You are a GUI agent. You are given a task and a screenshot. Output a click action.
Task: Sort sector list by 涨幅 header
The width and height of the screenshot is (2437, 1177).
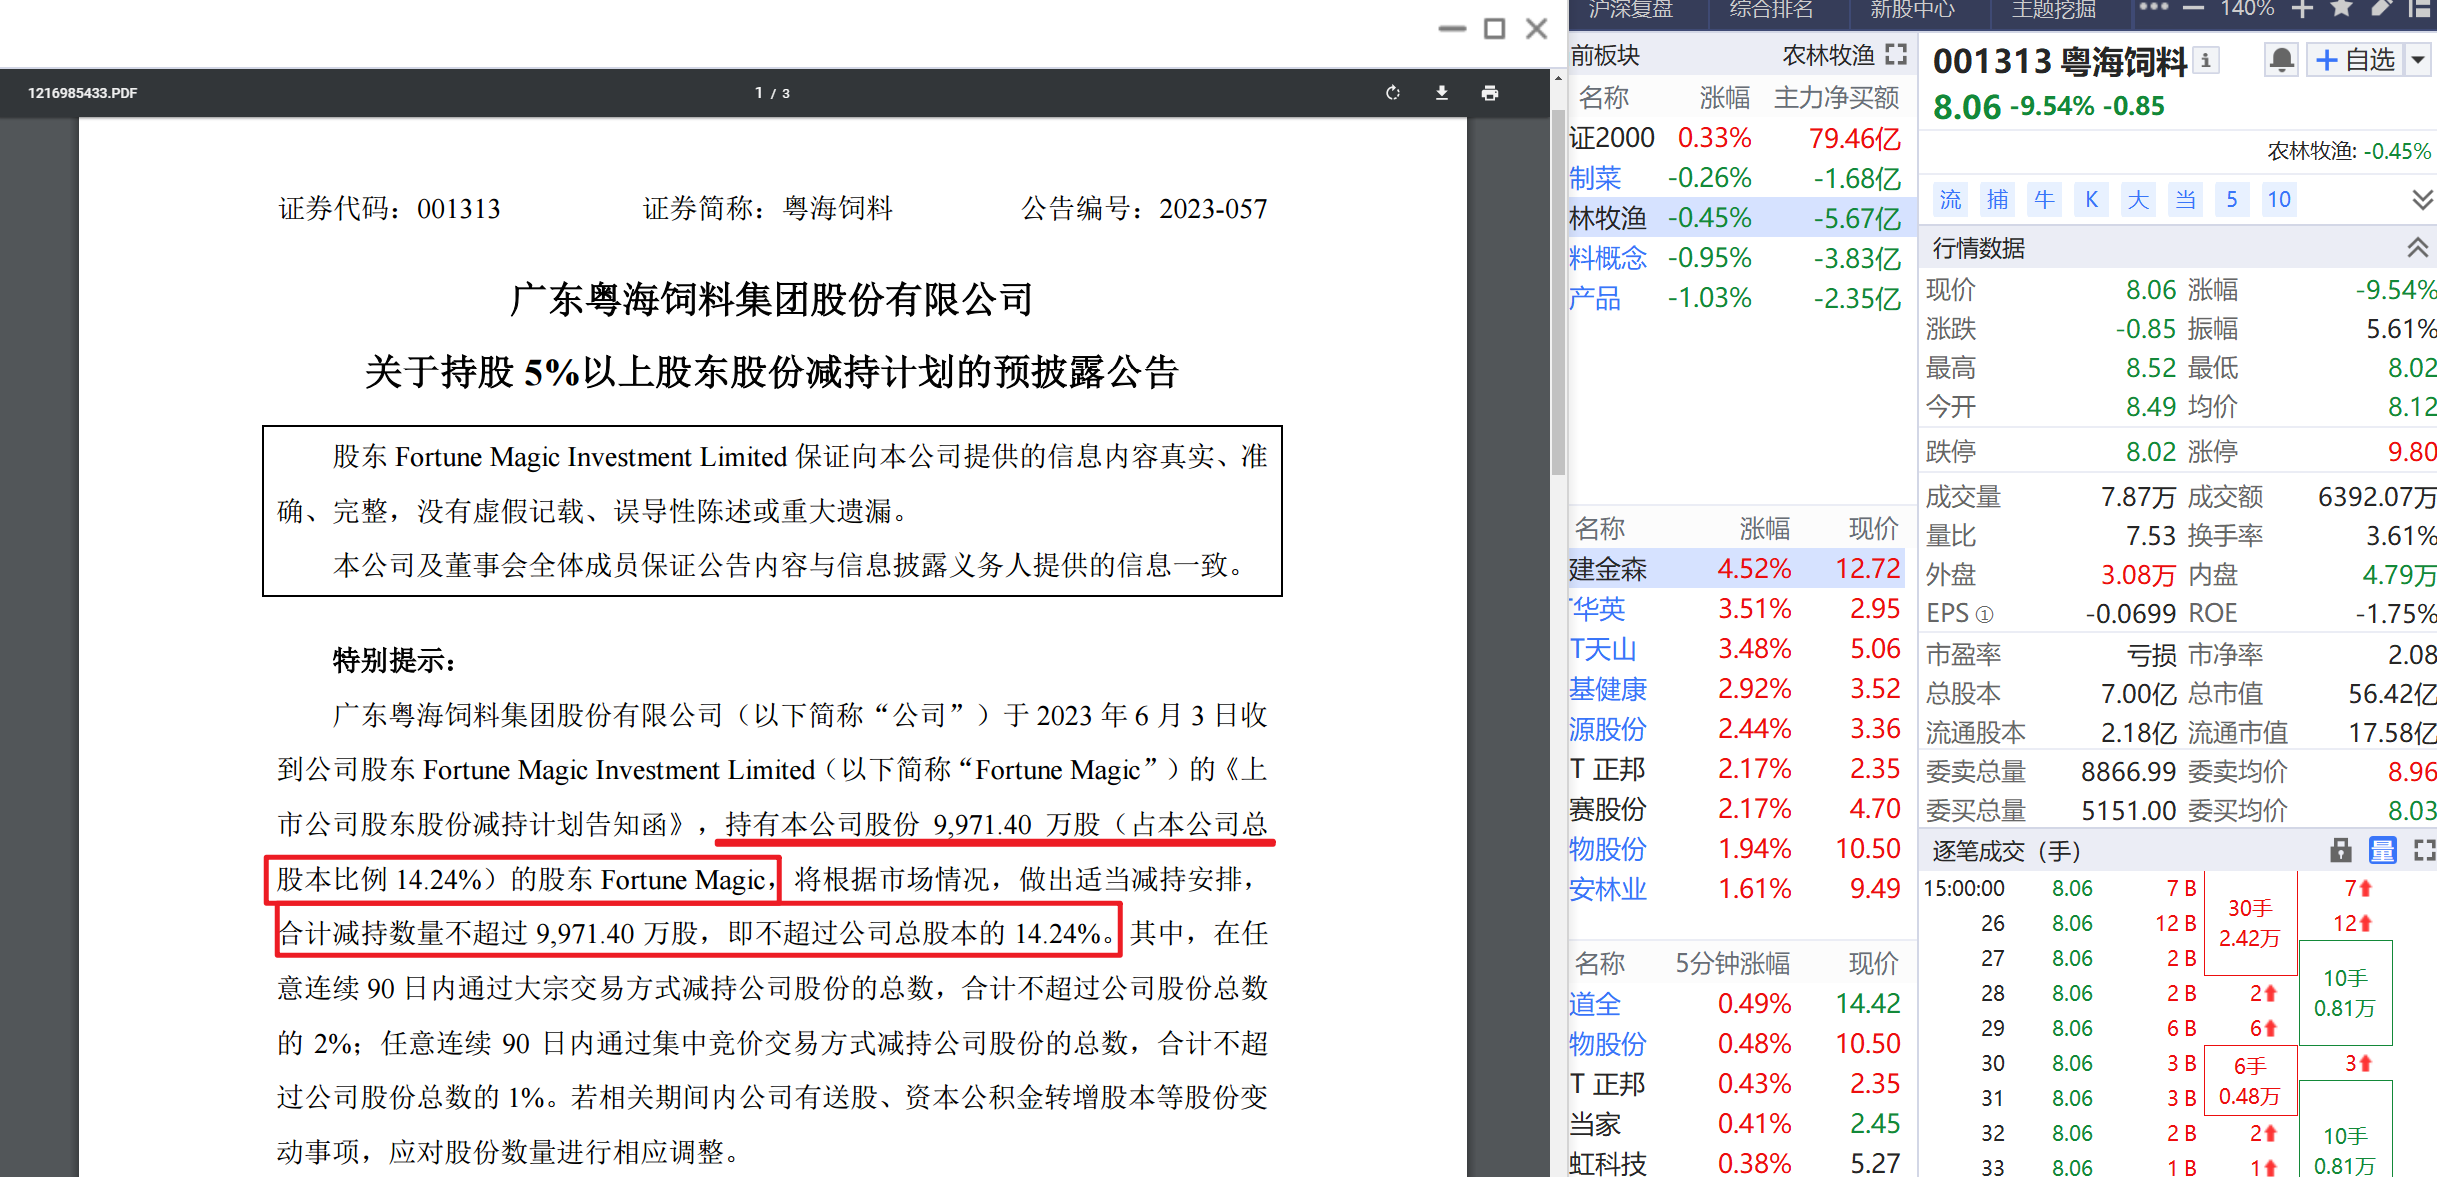point(1725,98)
